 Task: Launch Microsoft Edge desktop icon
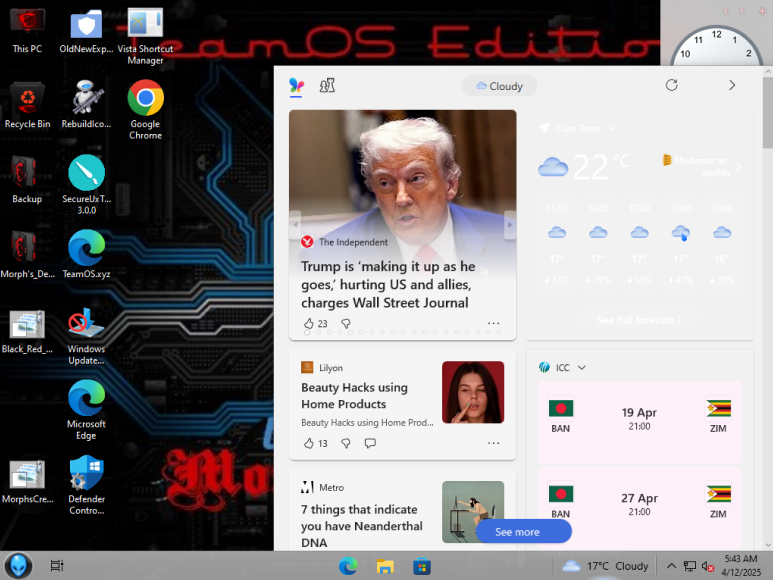click(86, 409)
